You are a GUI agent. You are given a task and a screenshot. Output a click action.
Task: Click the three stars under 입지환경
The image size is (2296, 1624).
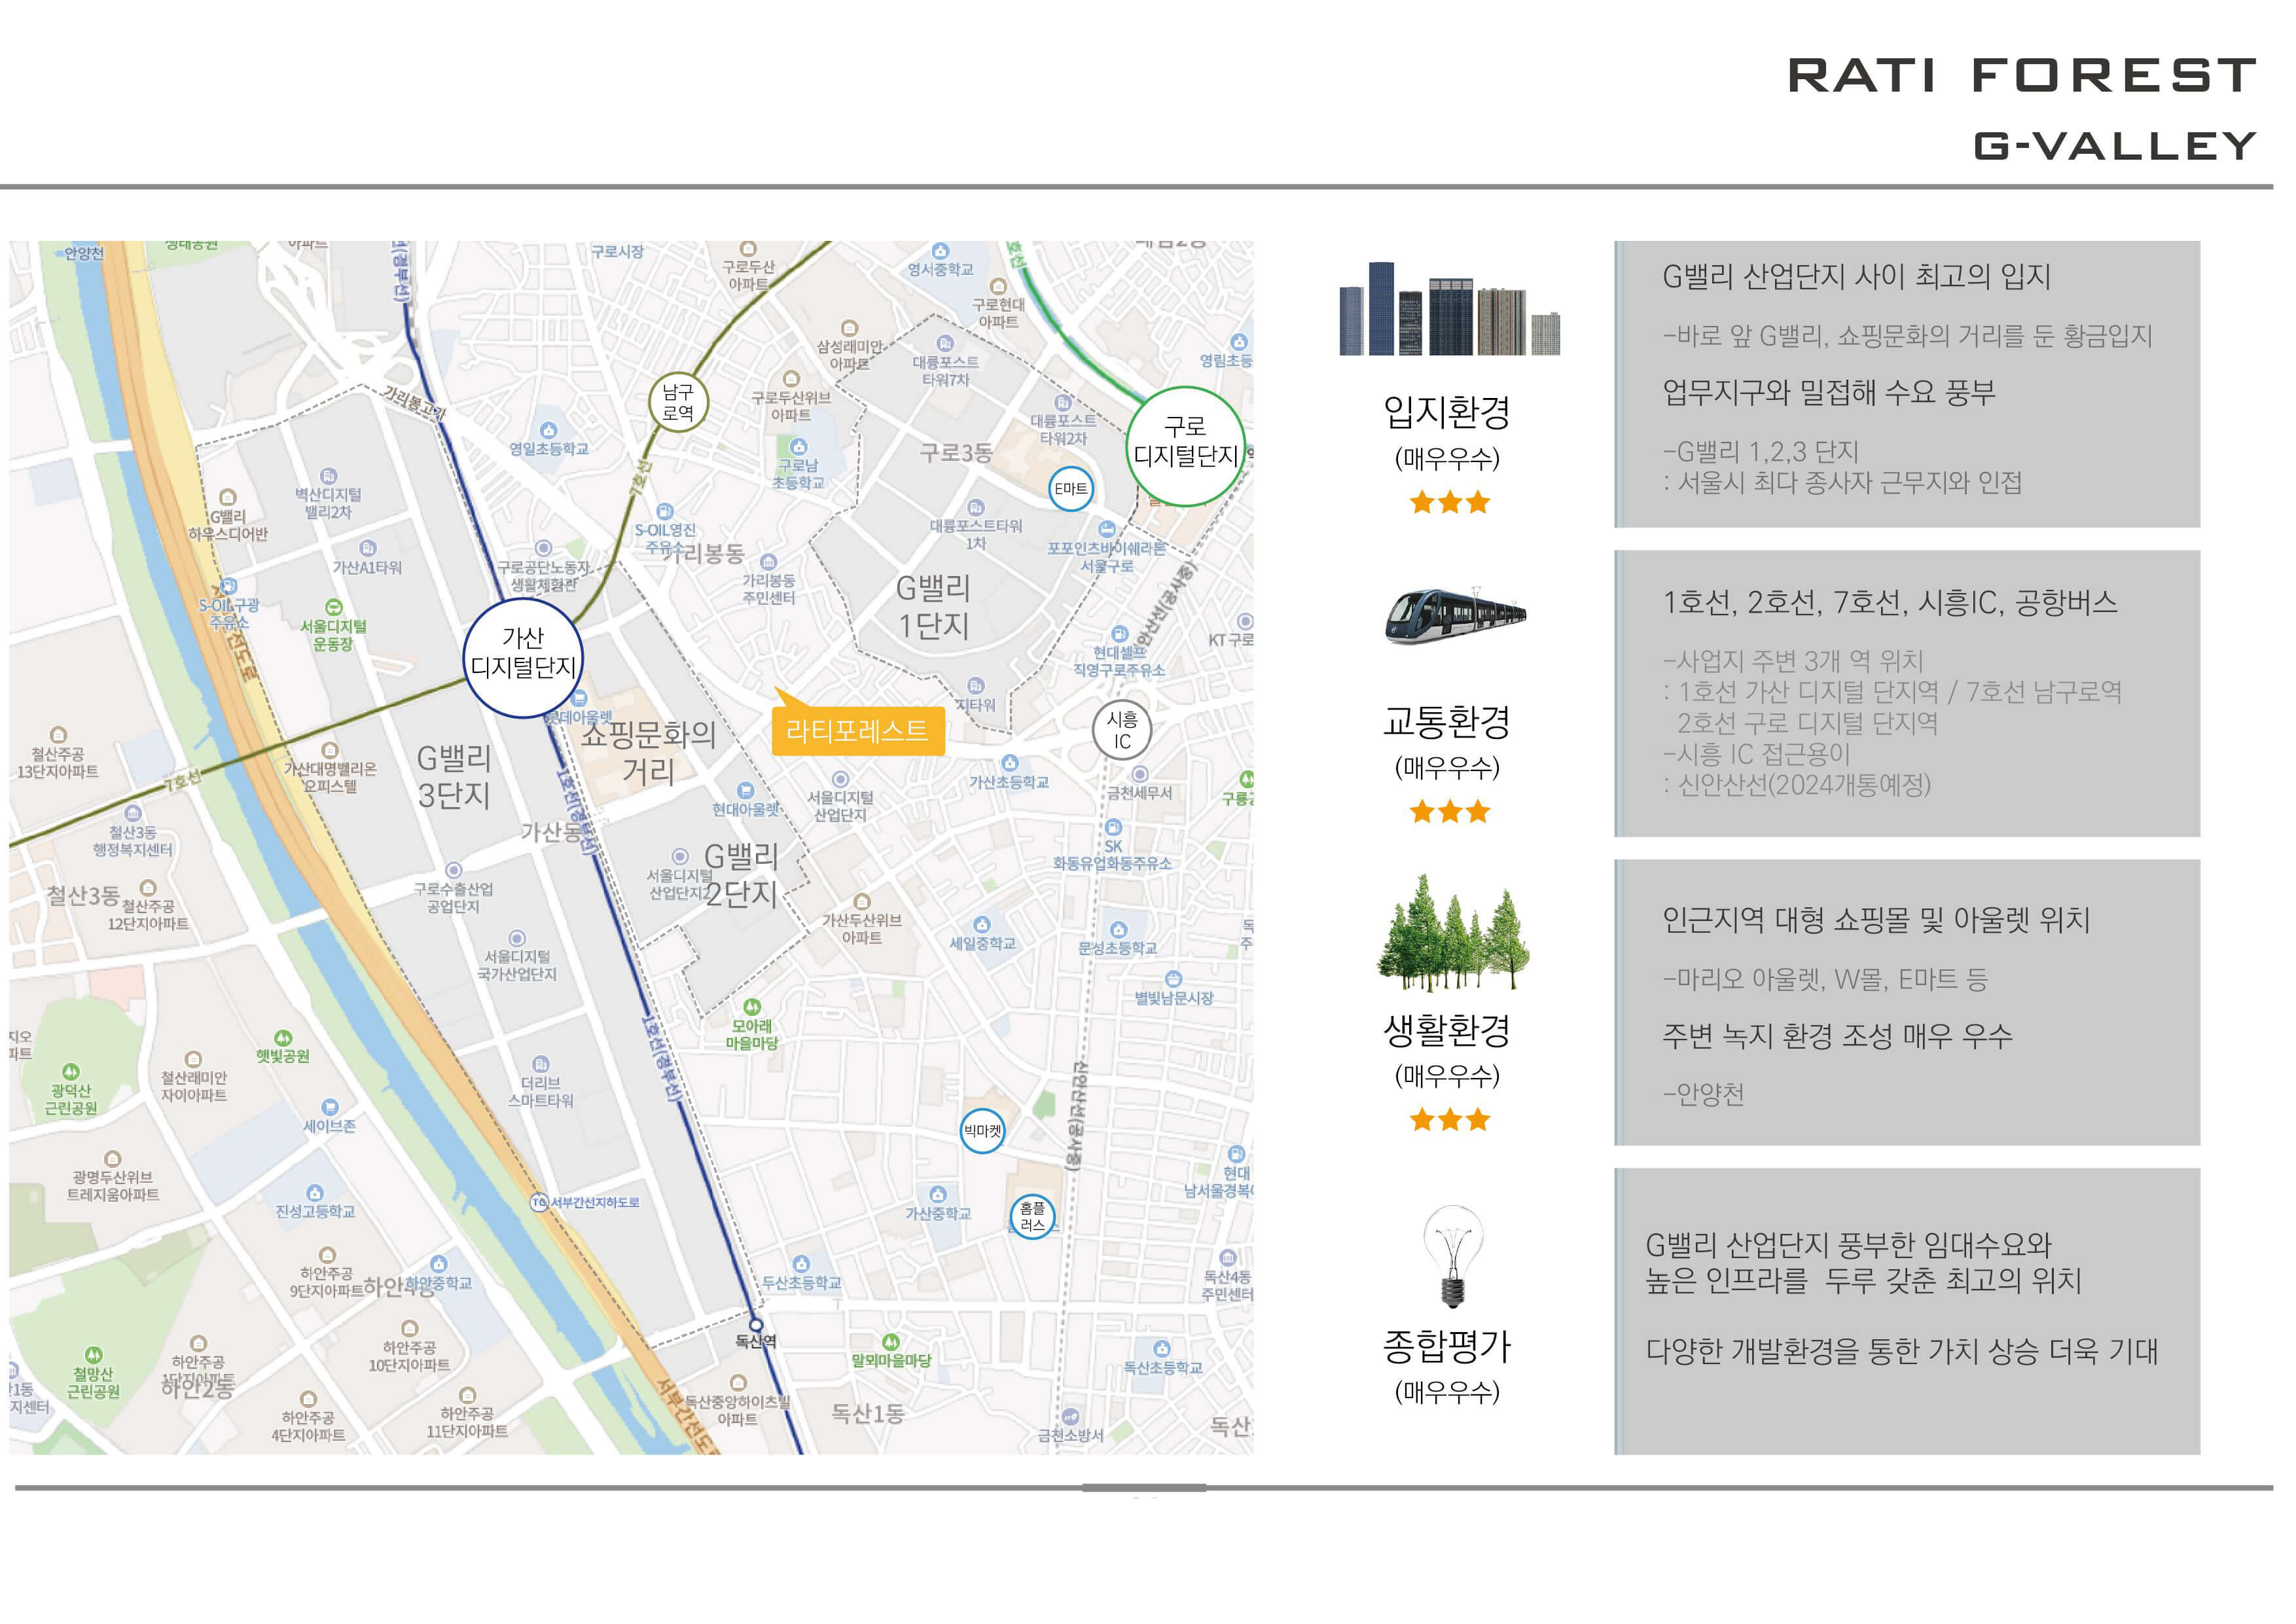point(1449,503)
